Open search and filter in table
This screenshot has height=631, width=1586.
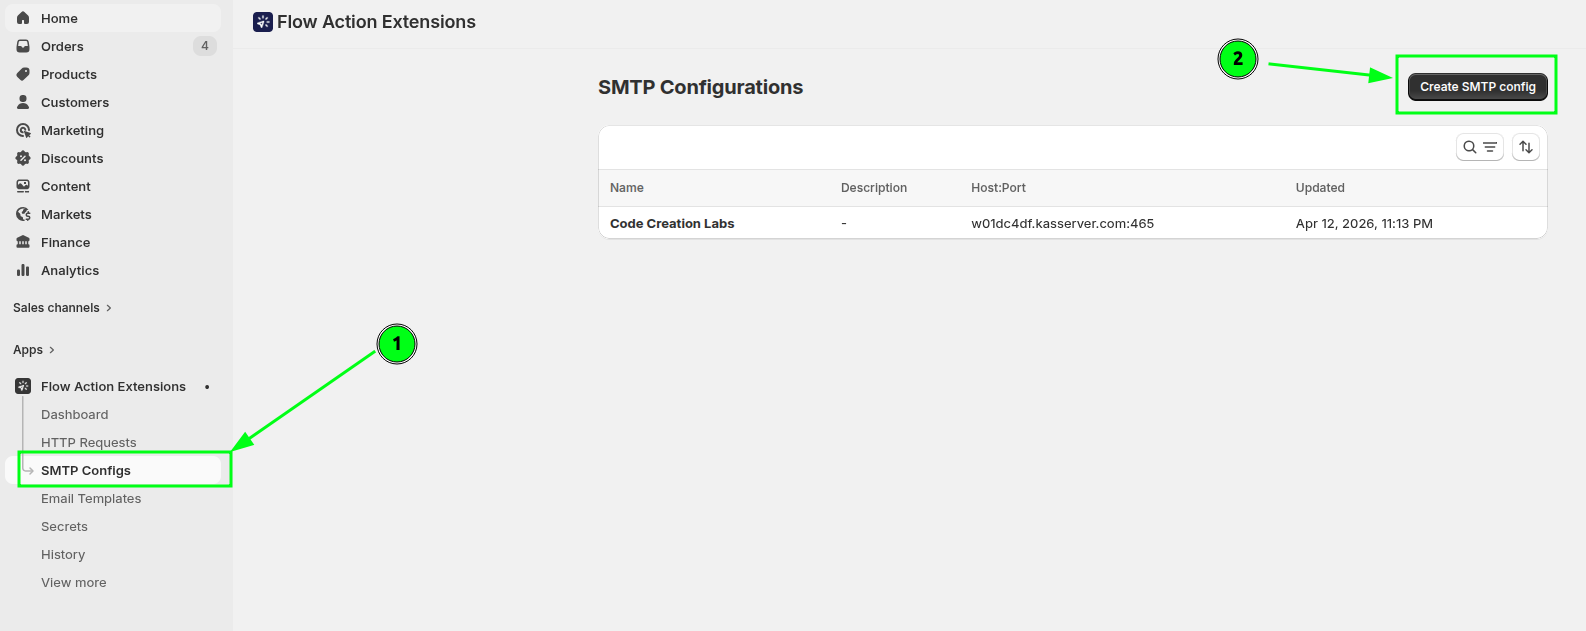tap(1479, 147)
